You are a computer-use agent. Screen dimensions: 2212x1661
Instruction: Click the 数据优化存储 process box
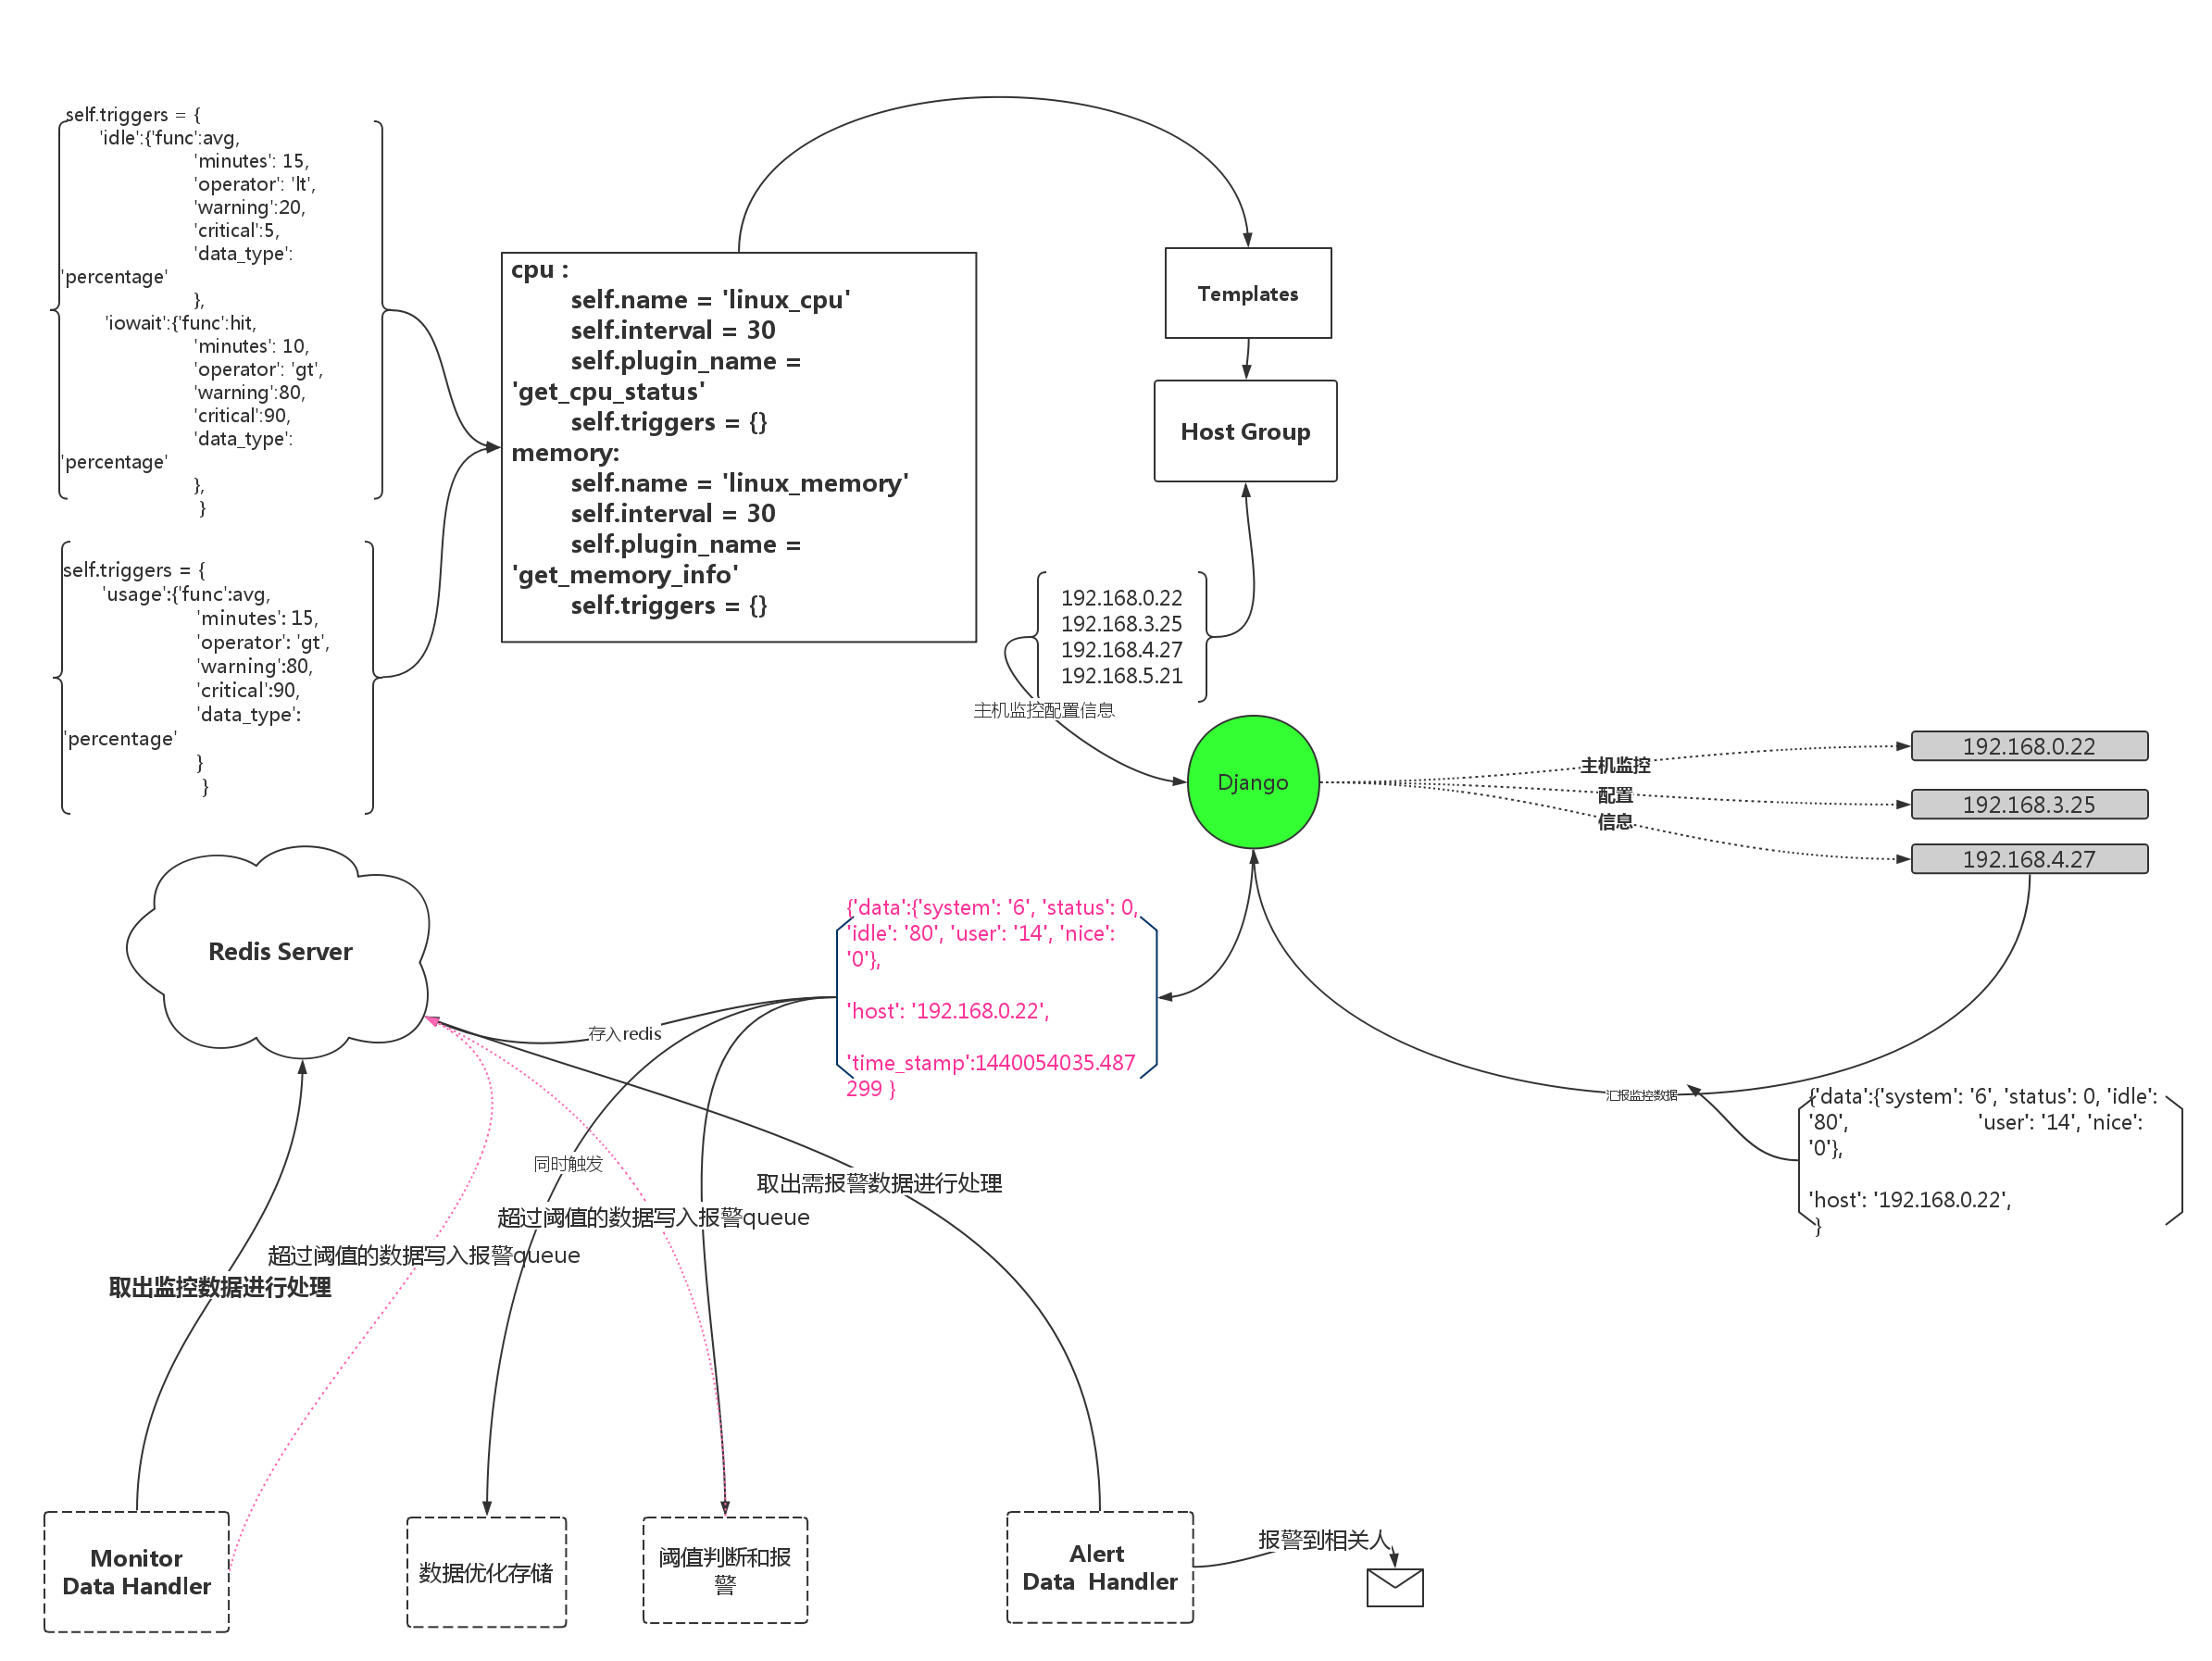[487, 1572]
